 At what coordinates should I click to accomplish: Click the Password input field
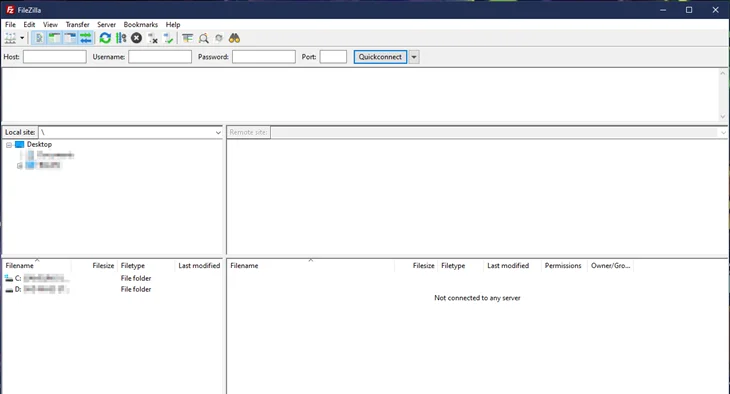pos(264,57)
